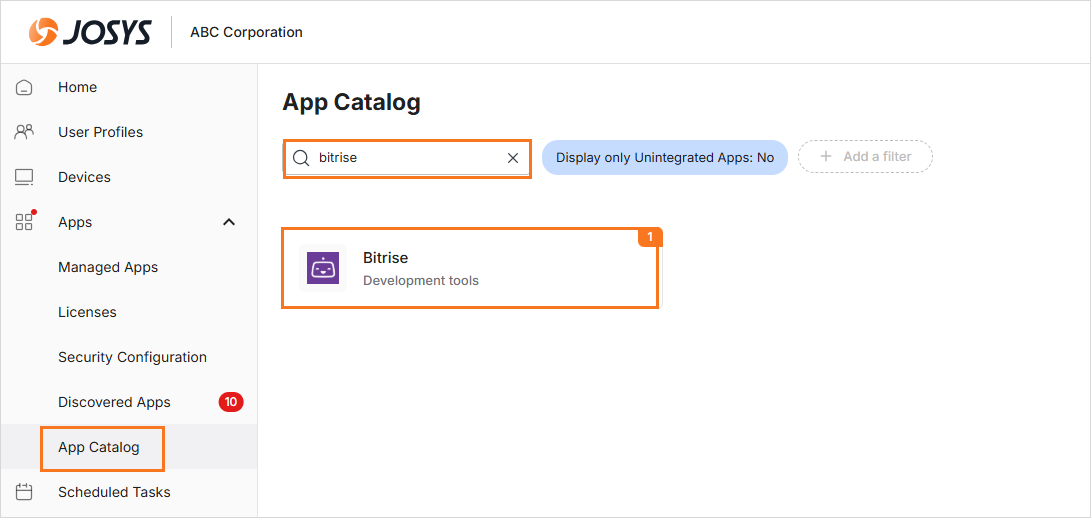Click the Apps grid icon
The height and width of the screenshot is (518, 1091).
(x=24, y=222)
